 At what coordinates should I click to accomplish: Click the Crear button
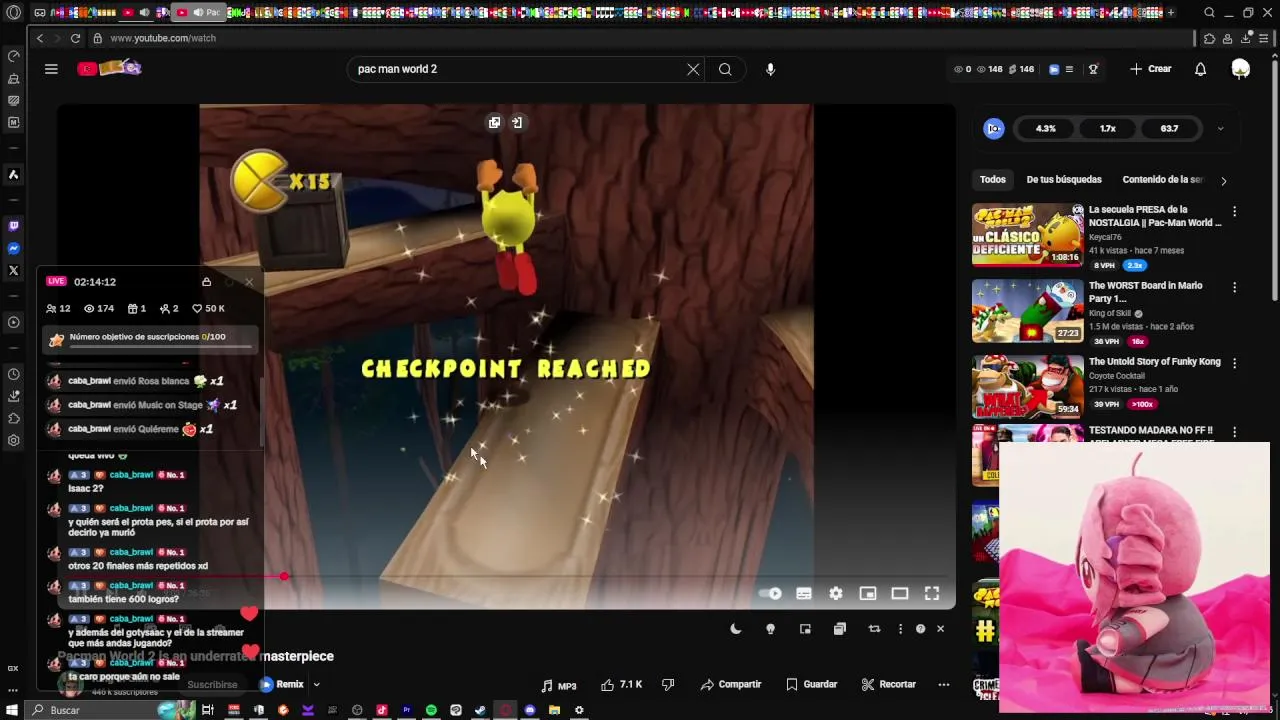(1150, 69)
